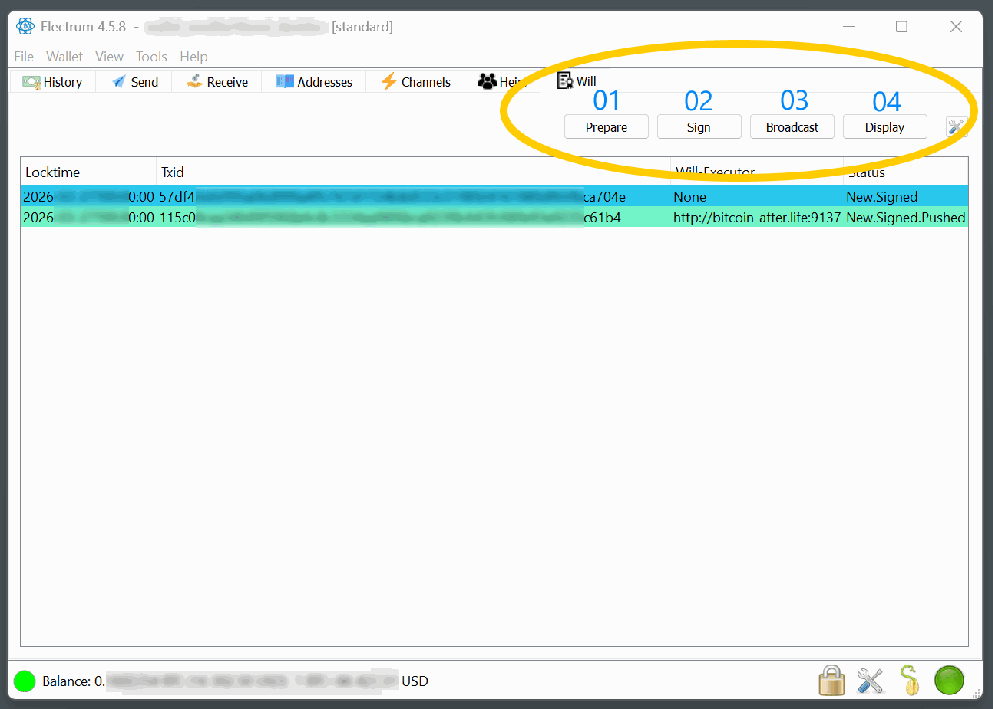Switch to the History tab

[x=53, y=82]
